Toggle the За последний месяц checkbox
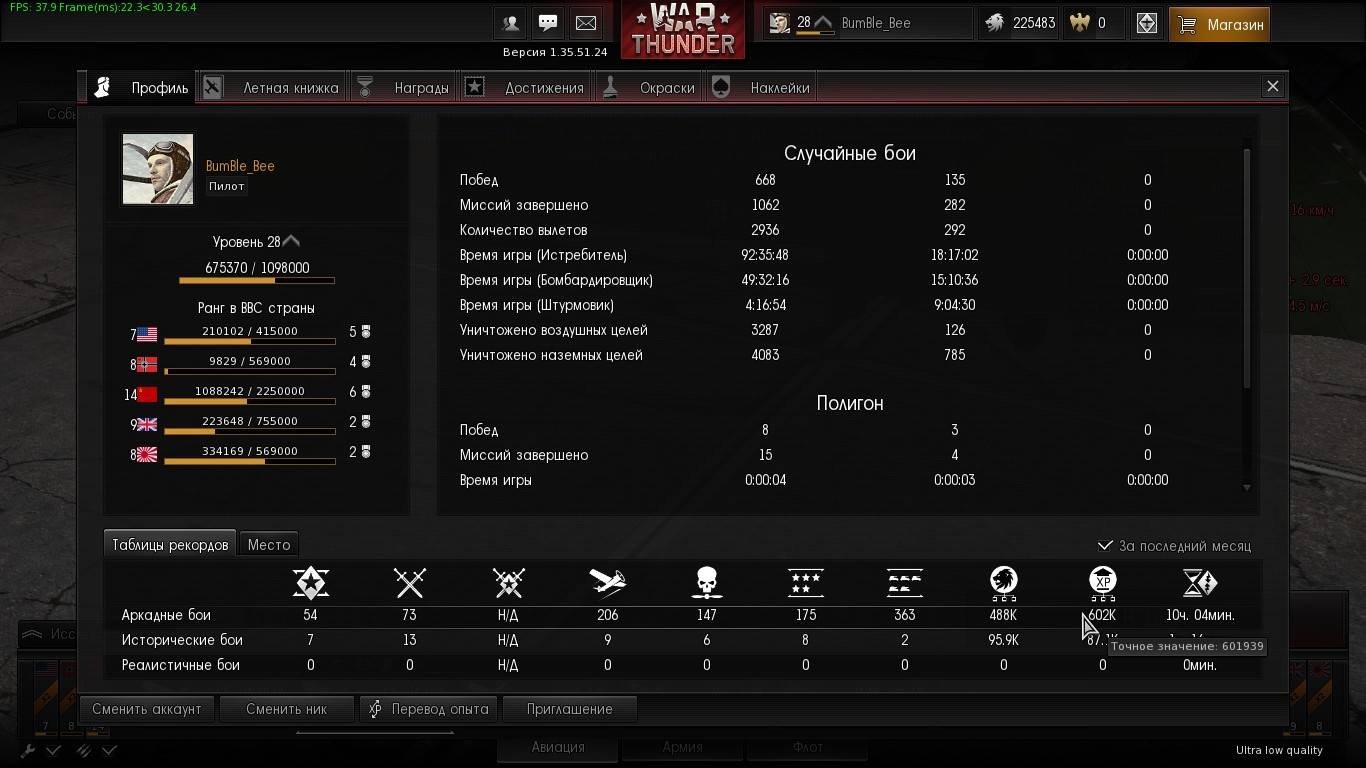 tap(1105, 546)
